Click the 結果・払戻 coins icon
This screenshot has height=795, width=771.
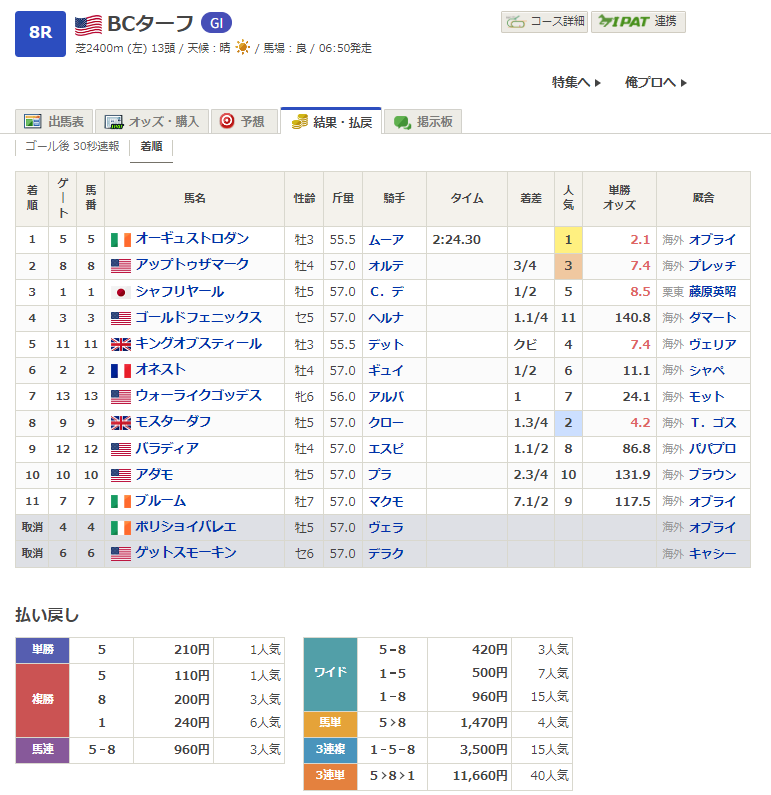(x=299, y=122)
